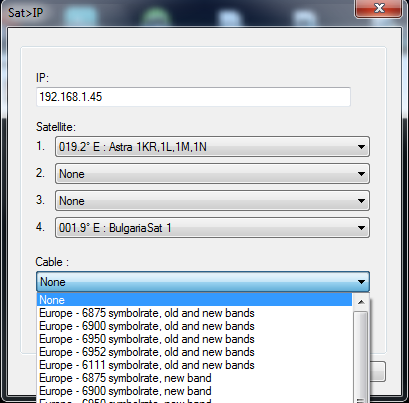Open satellite 3 dropdown set to None
The height and width of the screenshot is (403, 409).
212,200
